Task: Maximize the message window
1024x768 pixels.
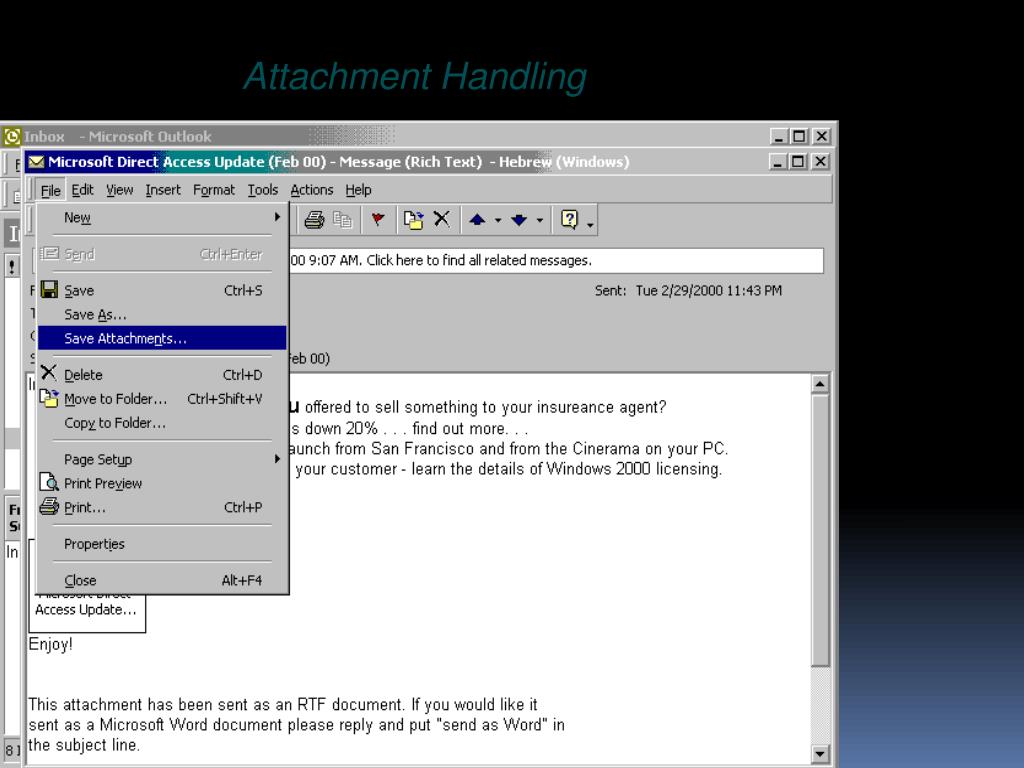Action: tap(798, 161)
